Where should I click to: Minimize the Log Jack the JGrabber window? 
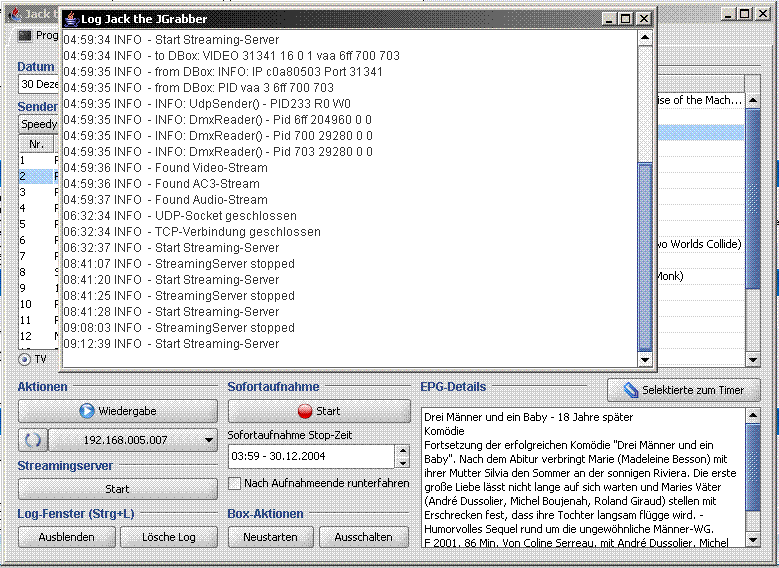(x=610, y=19)
